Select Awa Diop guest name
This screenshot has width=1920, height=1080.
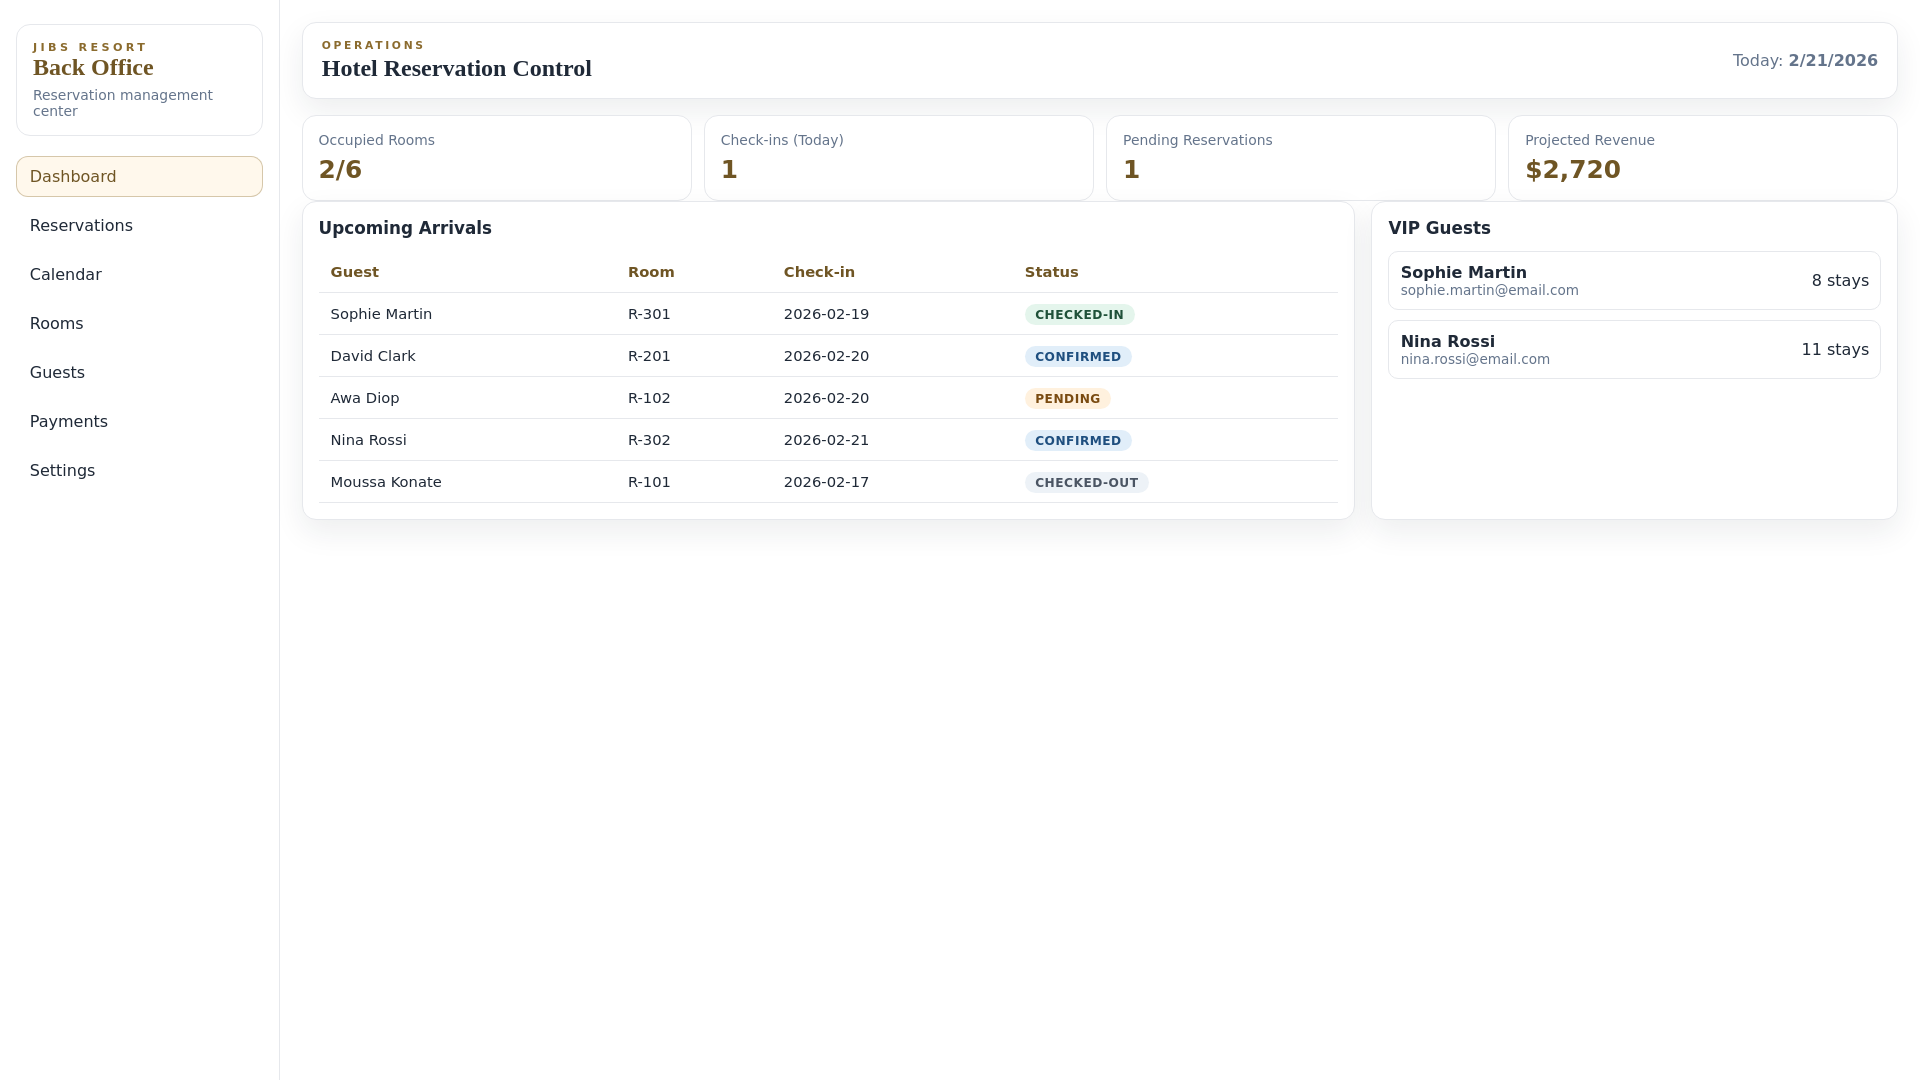click(365, 398)
